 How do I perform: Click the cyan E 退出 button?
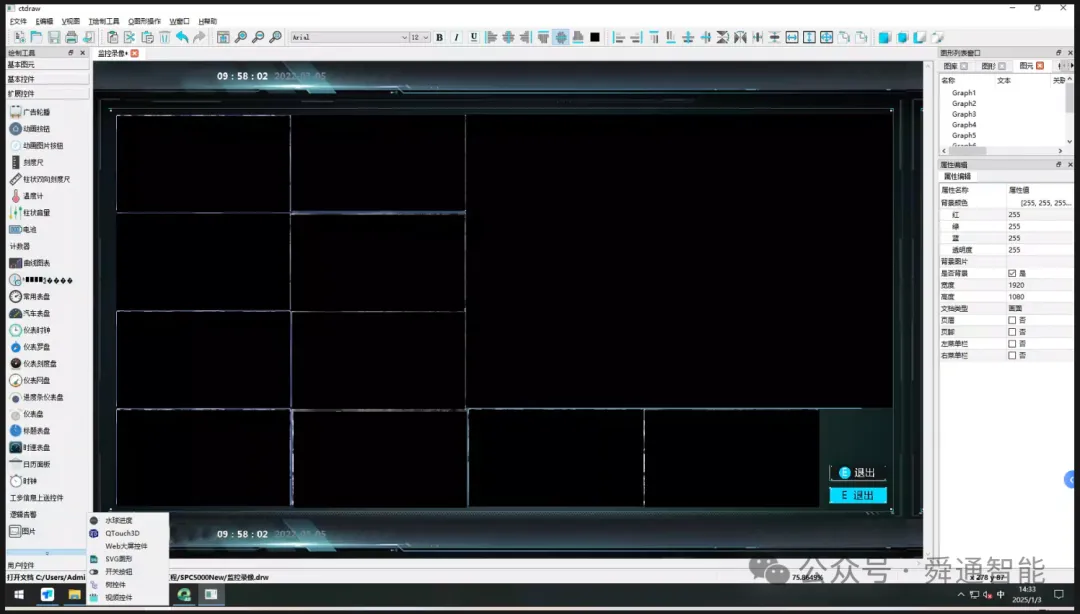click(x=858, y=495)
